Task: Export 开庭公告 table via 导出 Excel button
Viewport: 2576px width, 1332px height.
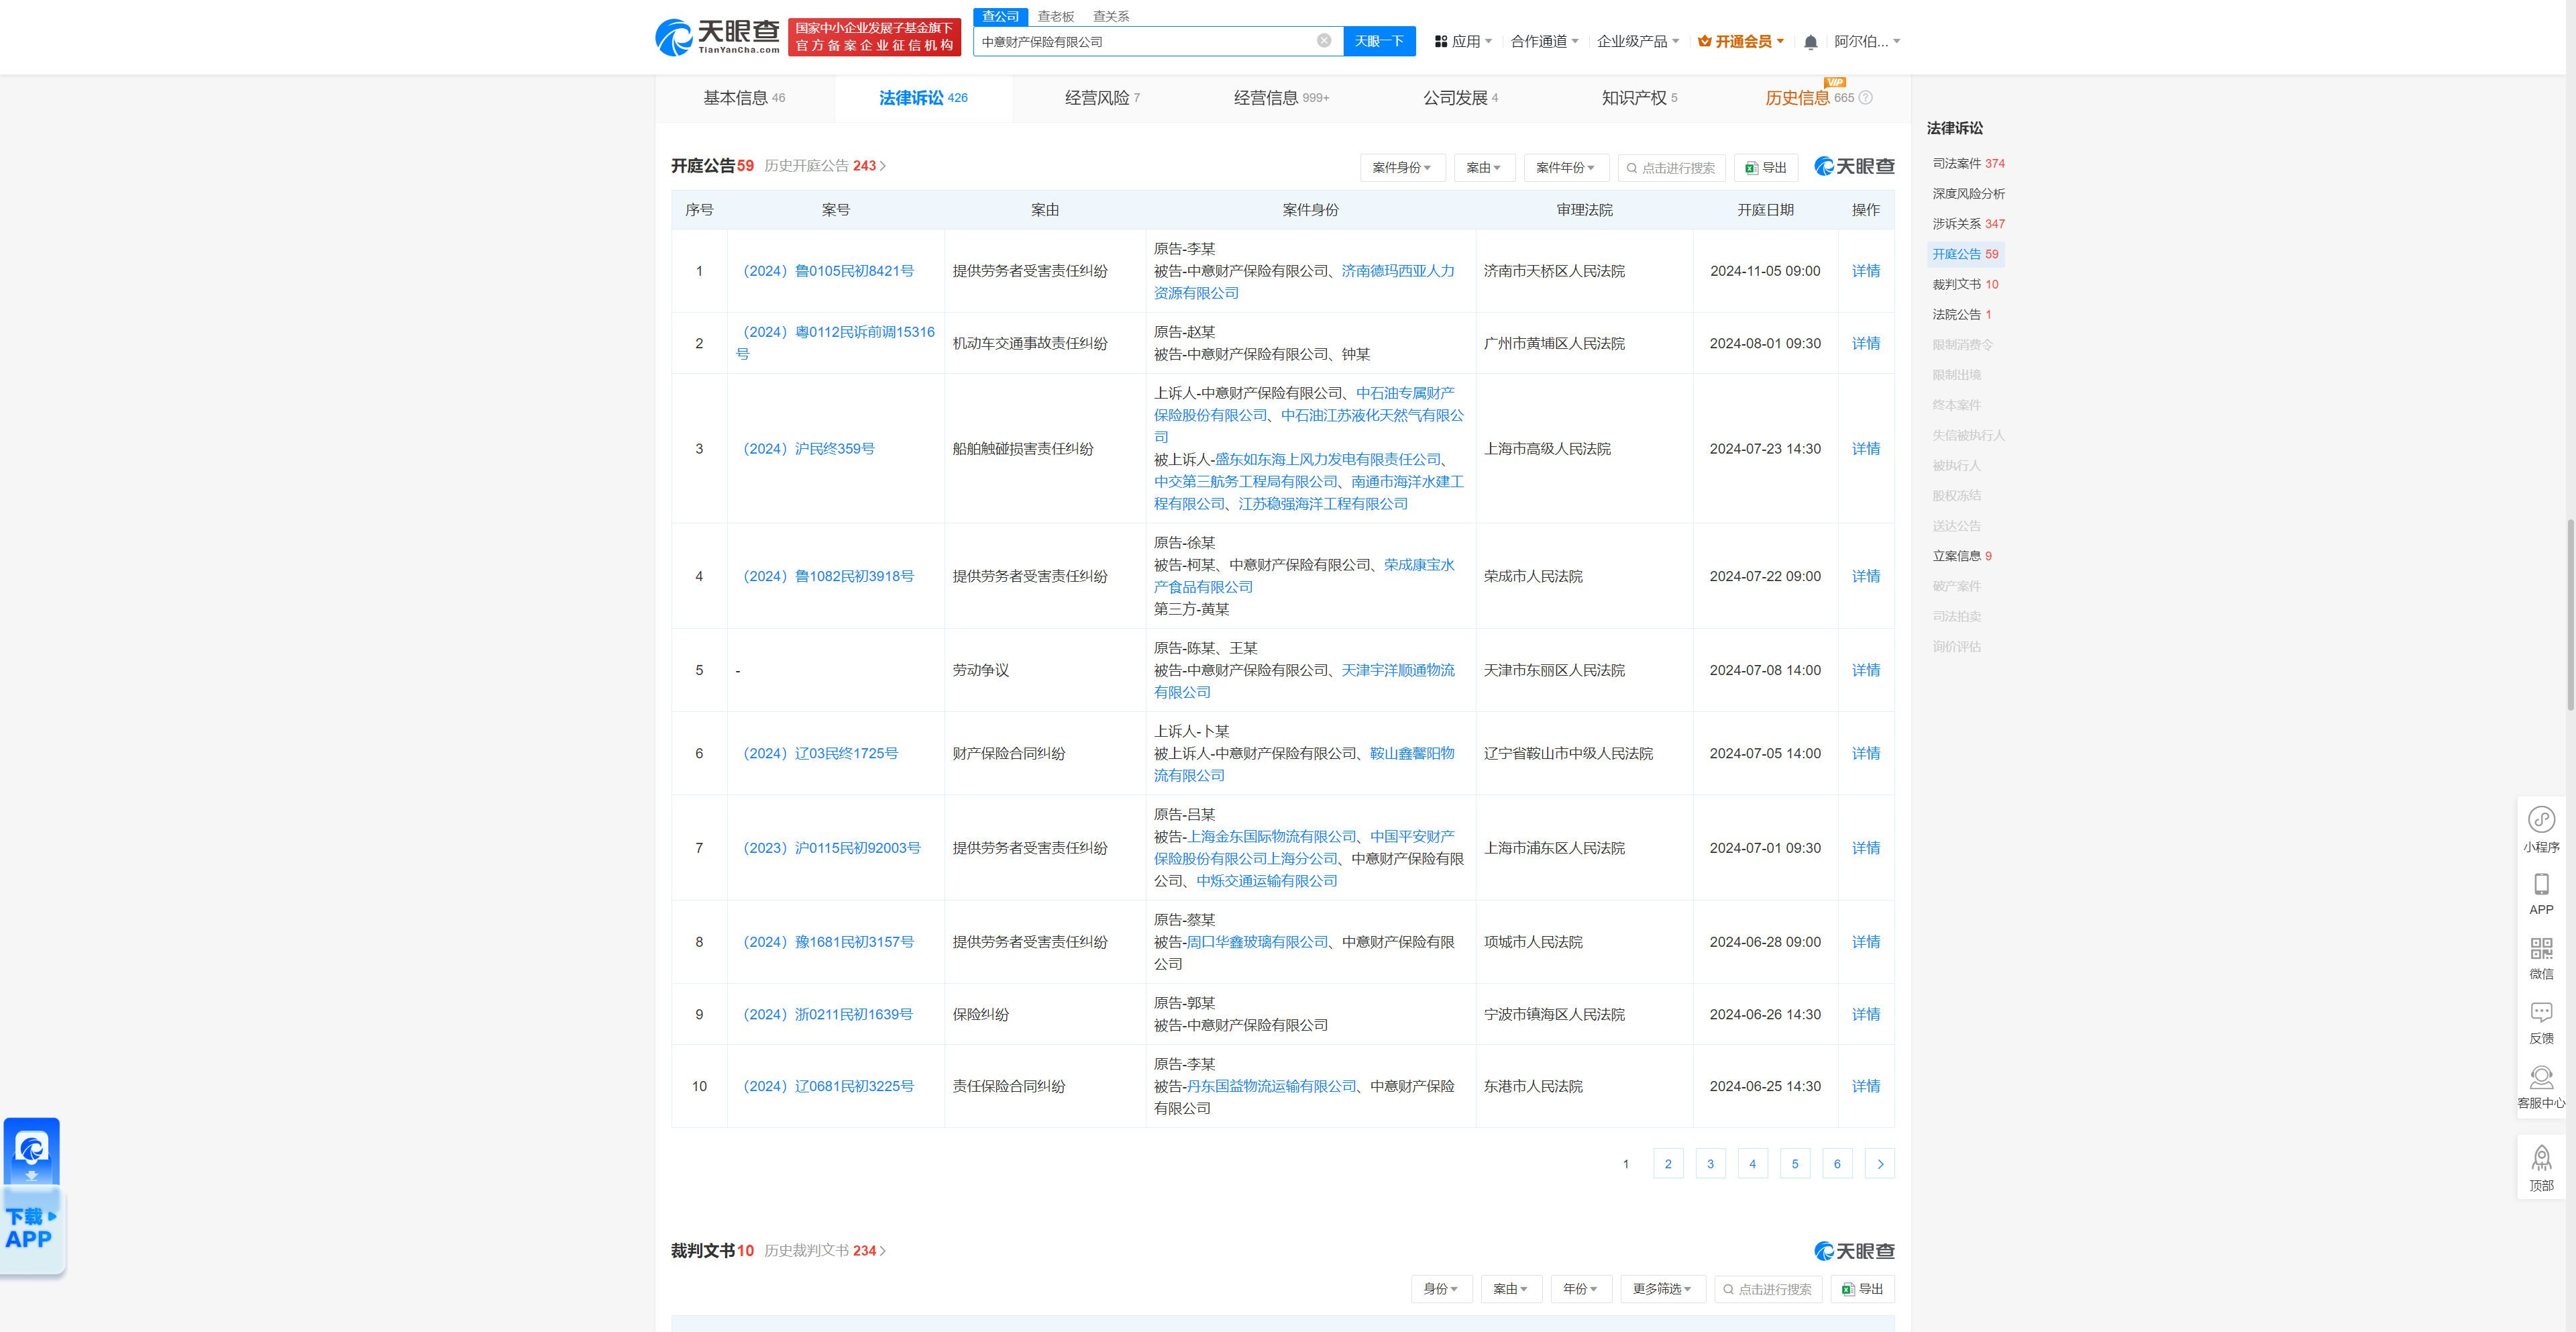Action: point(1766,168)
